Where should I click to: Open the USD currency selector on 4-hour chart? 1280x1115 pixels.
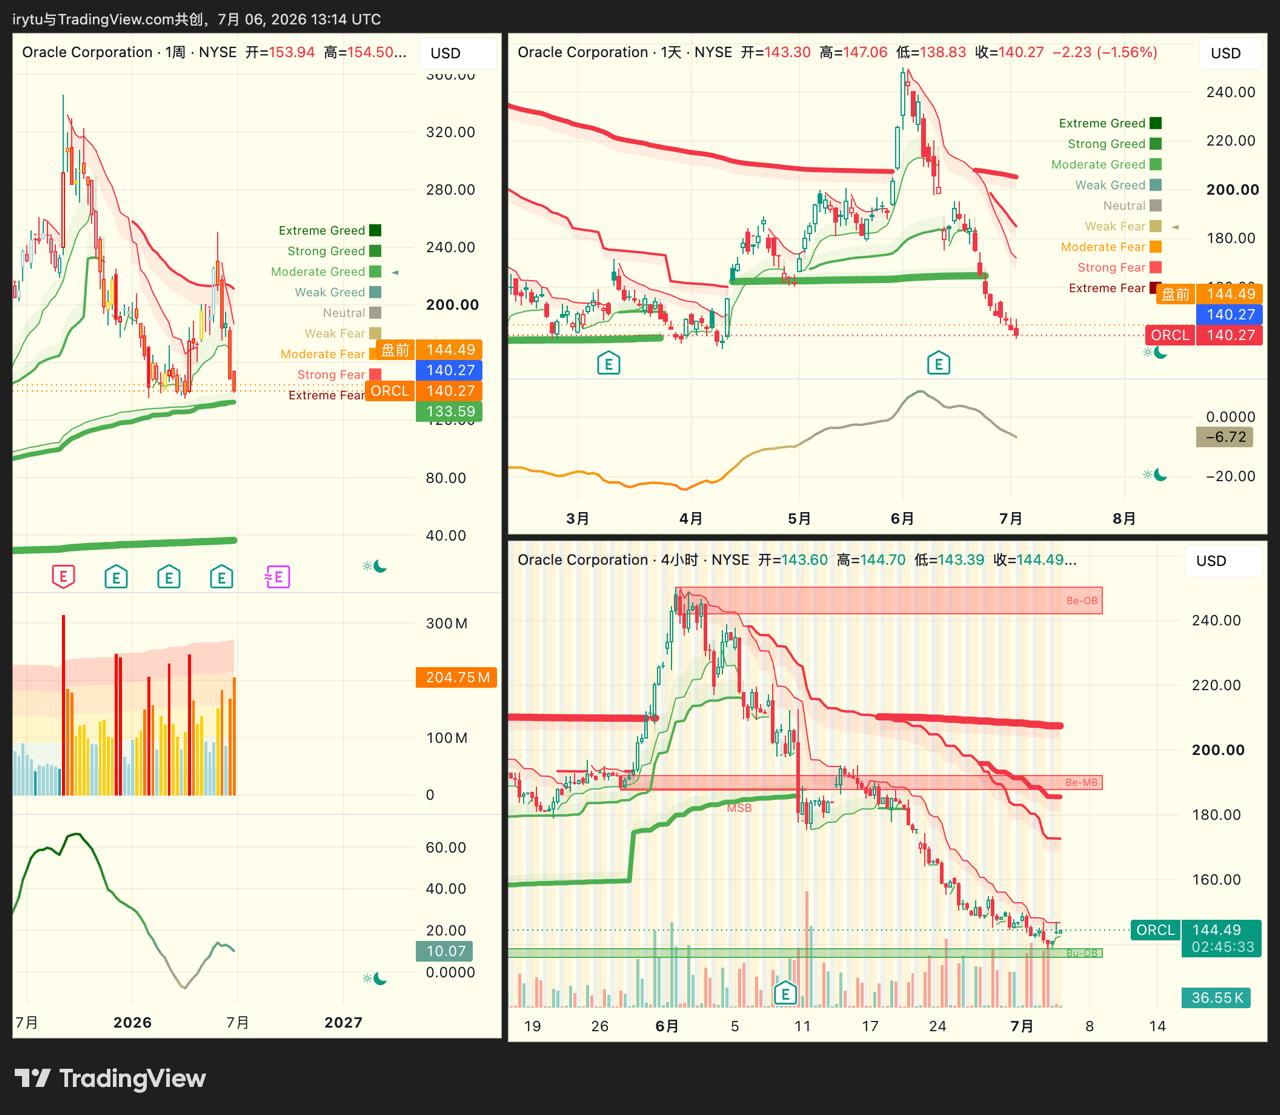1212,561
